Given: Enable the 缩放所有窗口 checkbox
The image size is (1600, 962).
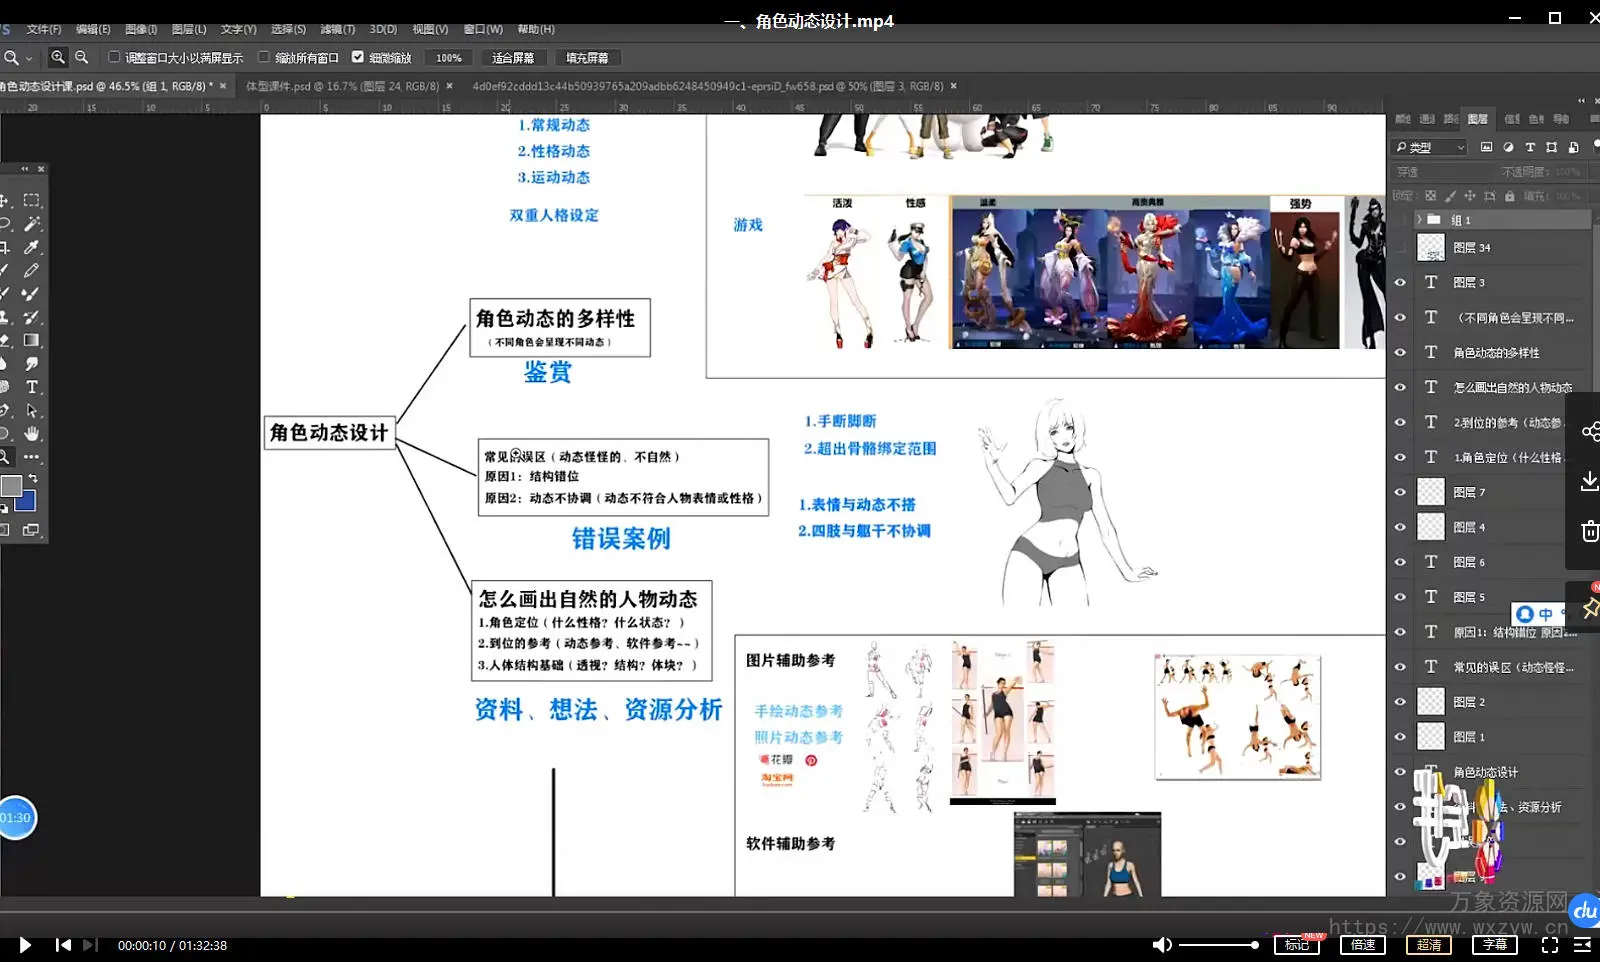Looking at the screenshot, I should (x=264, y=57).
